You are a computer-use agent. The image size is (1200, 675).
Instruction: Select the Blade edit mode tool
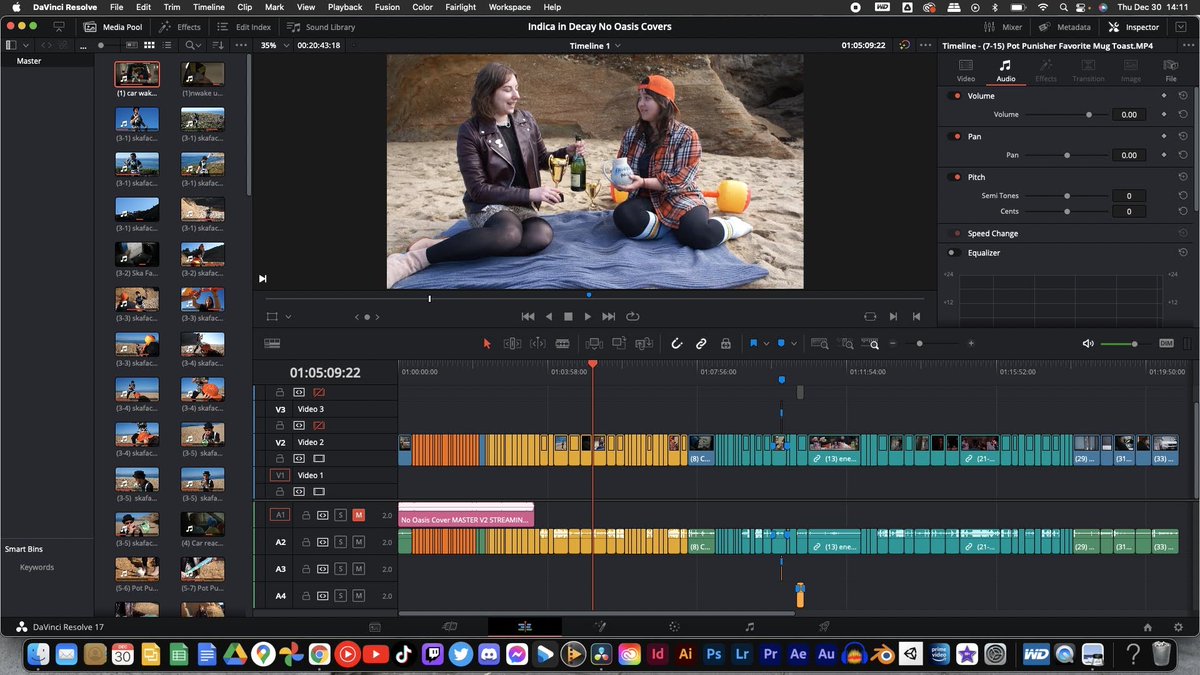click(562, 343)
